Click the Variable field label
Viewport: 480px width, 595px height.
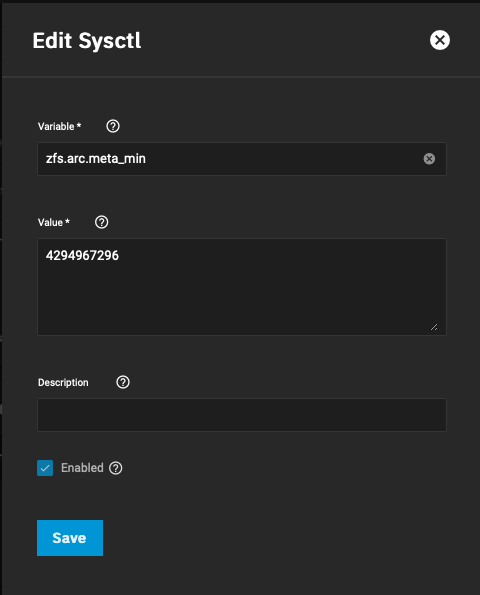click(59, 126)
